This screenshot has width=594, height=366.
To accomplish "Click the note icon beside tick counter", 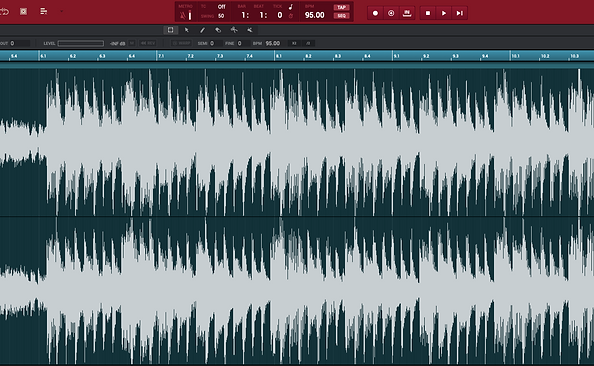I will click(291, 7).
